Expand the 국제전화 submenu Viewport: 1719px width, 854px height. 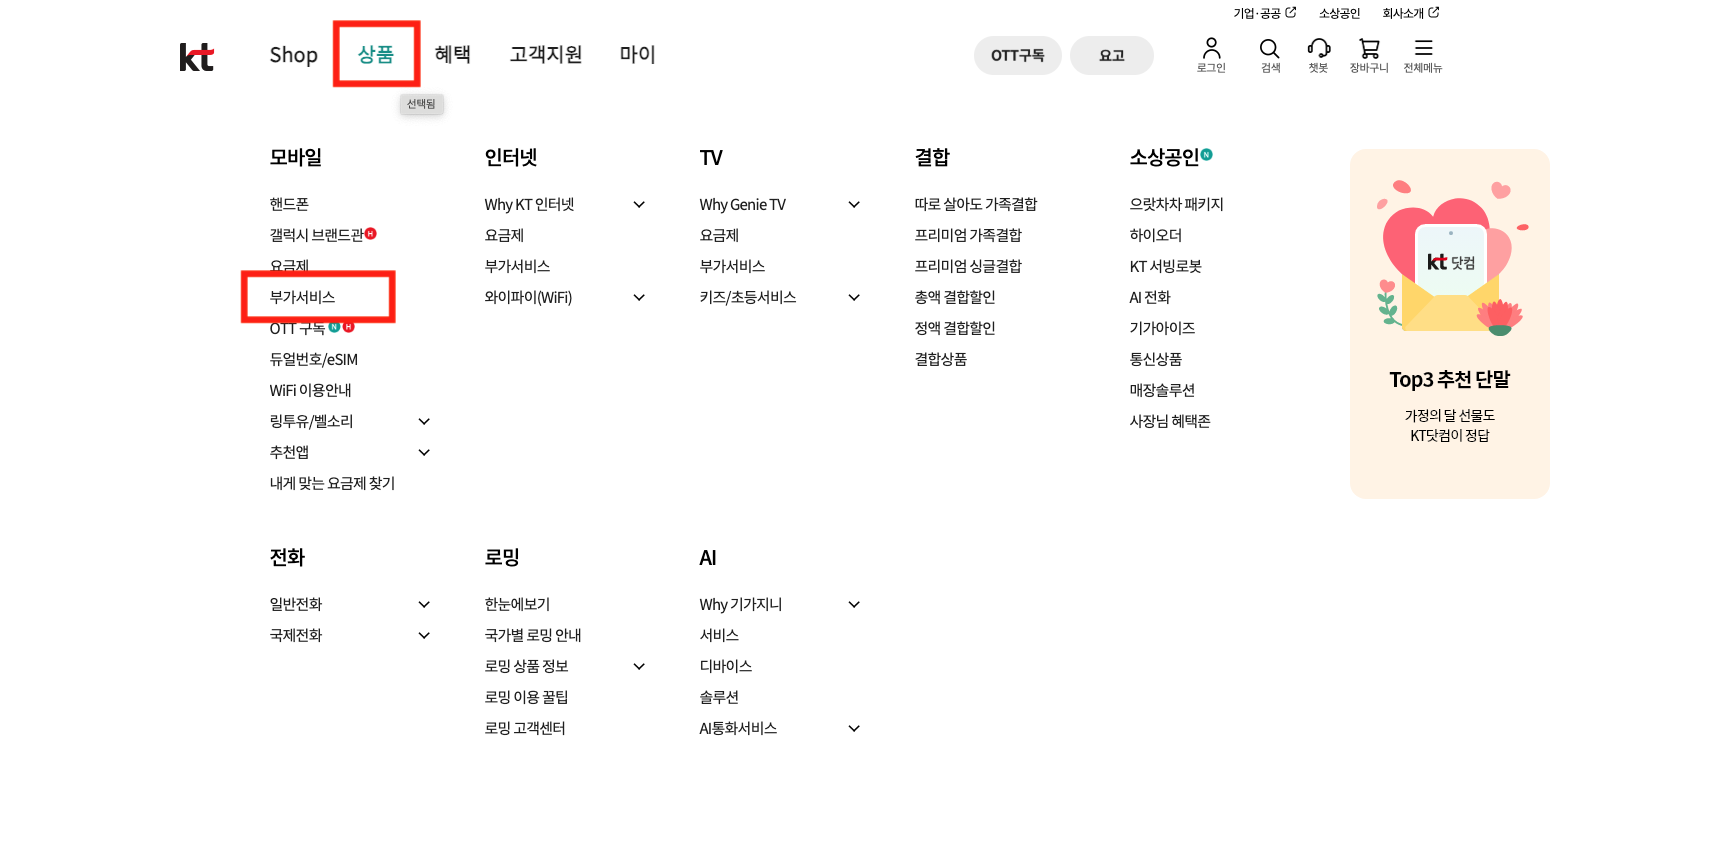point(424,636)
